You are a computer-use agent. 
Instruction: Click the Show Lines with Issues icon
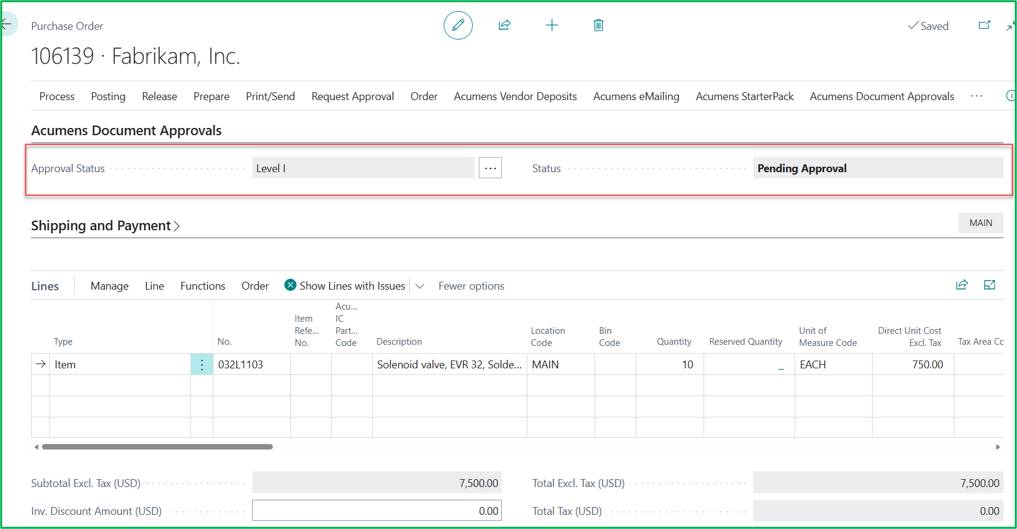pos(290,285)
